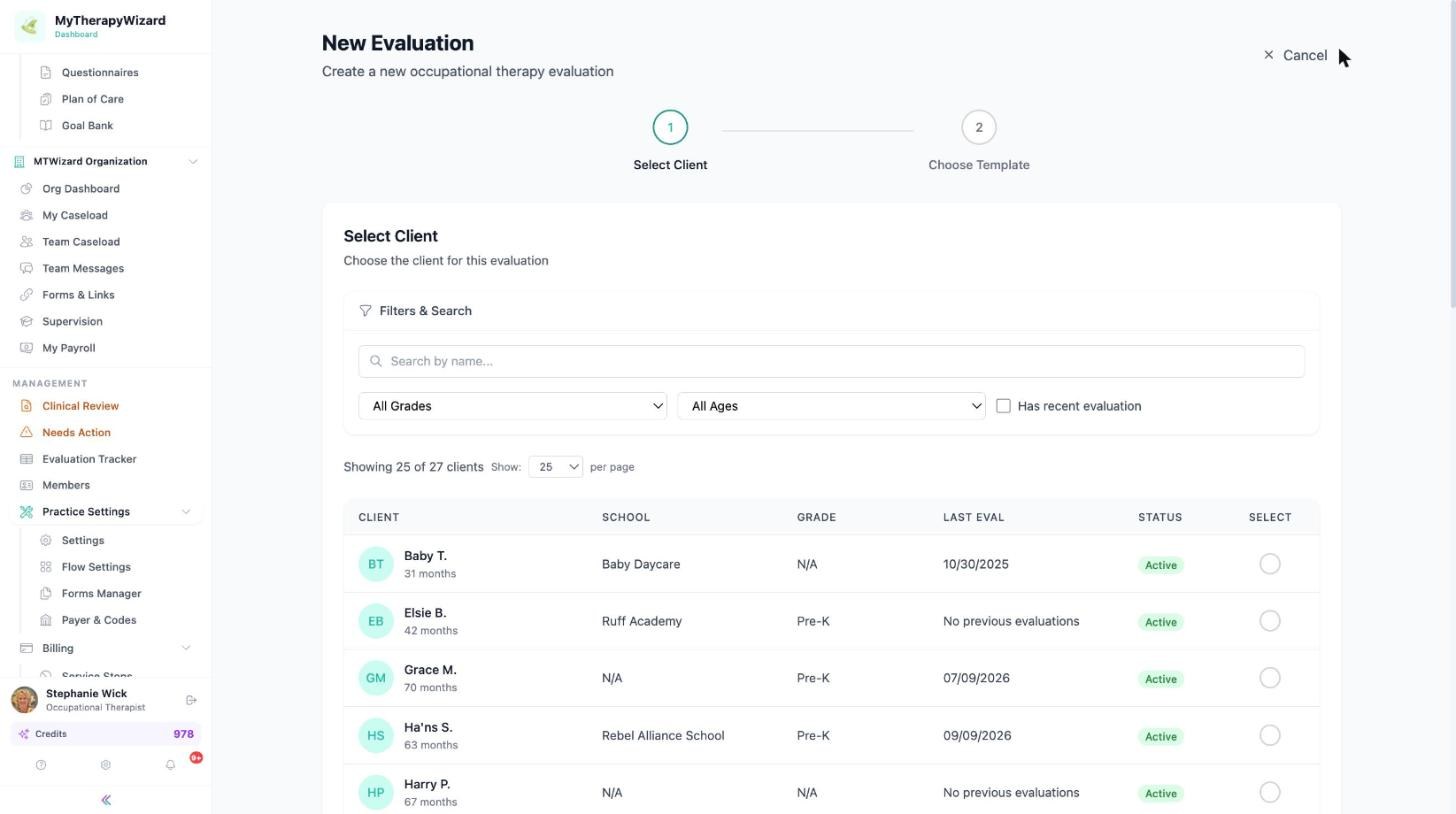Click the BT client avatar
The height and width of the screenshot is (814, 1456).
click(x=376, y=564)
